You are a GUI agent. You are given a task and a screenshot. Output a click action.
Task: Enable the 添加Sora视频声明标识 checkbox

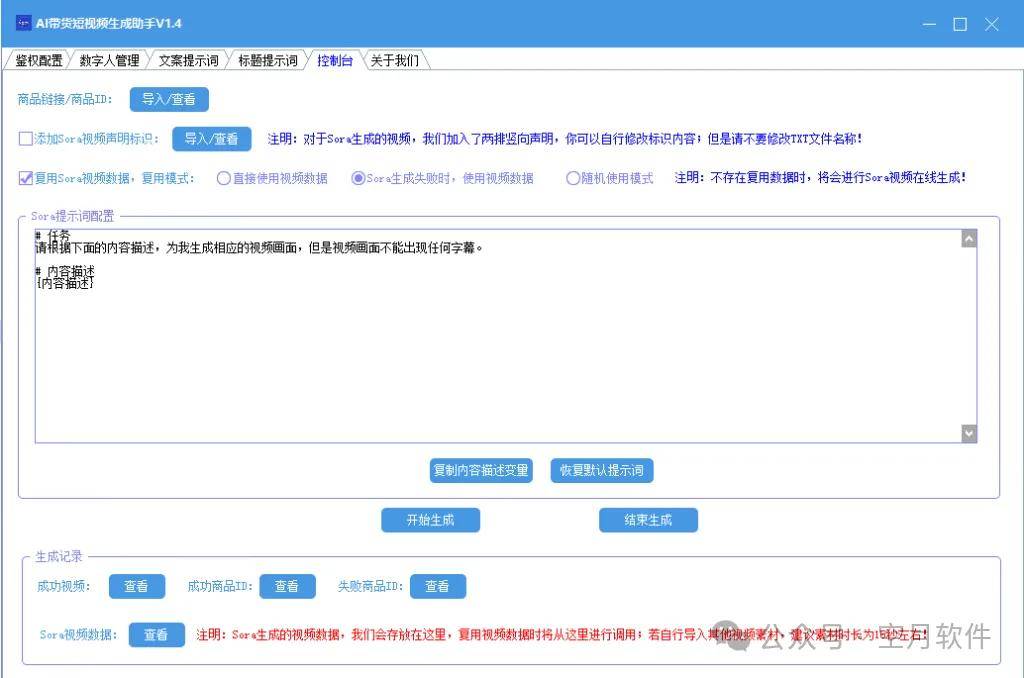(x=25, y=138)
